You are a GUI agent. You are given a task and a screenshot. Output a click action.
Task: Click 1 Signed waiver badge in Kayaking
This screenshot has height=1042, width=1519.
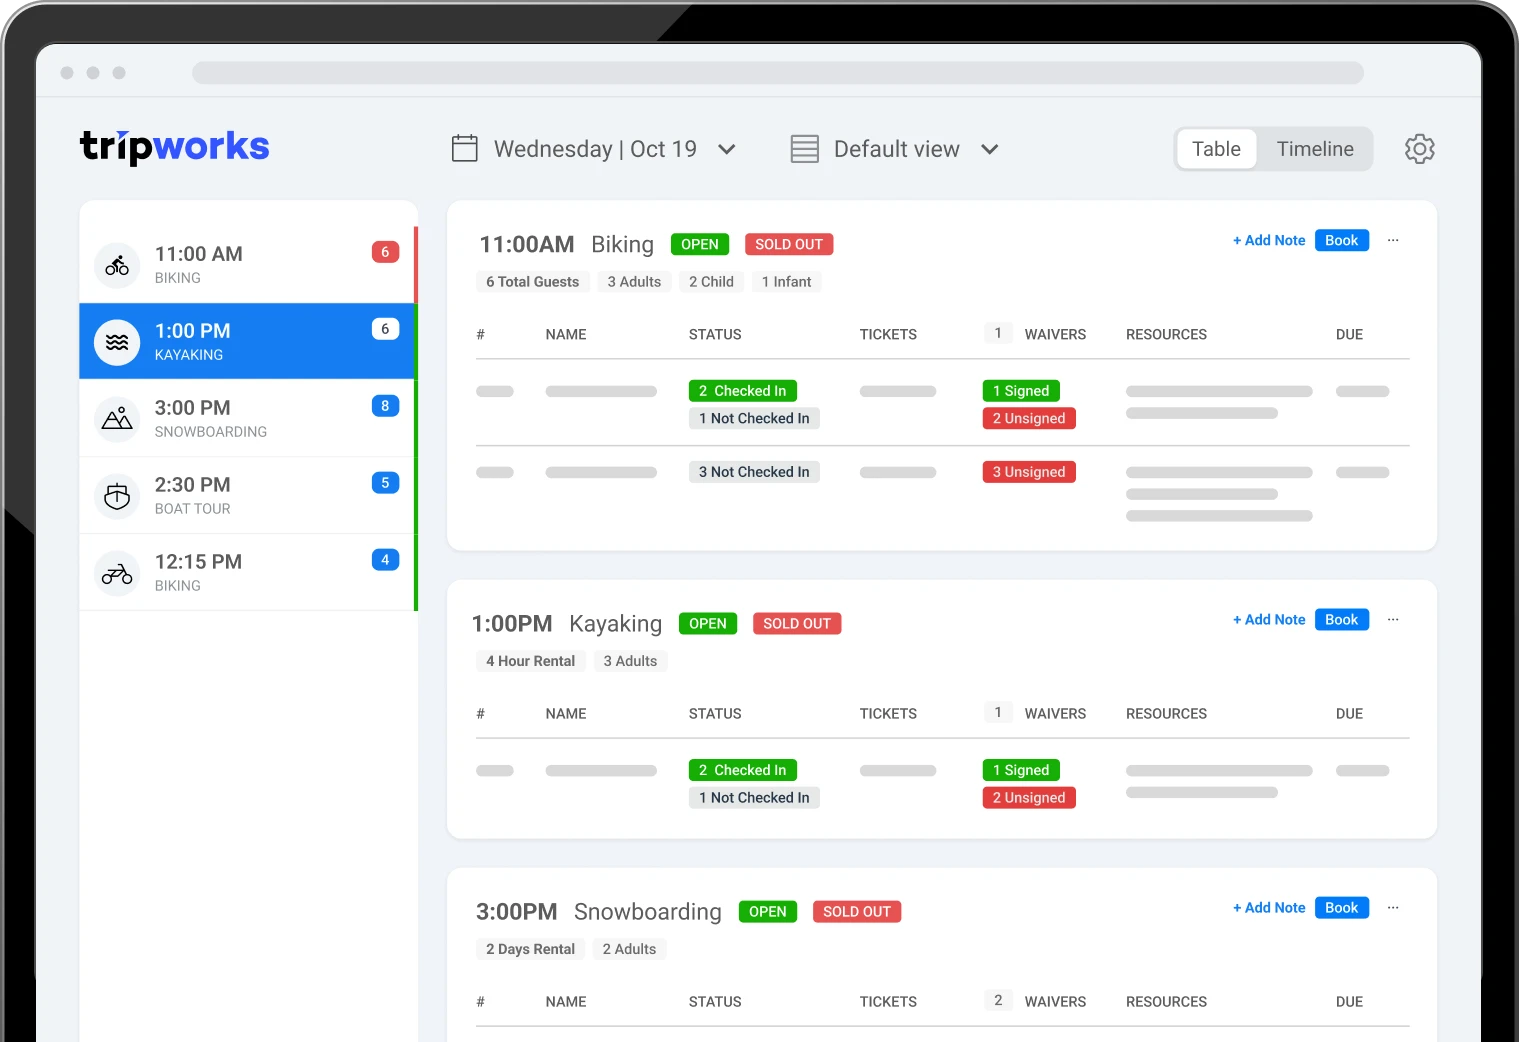[x=1021, y=770]
